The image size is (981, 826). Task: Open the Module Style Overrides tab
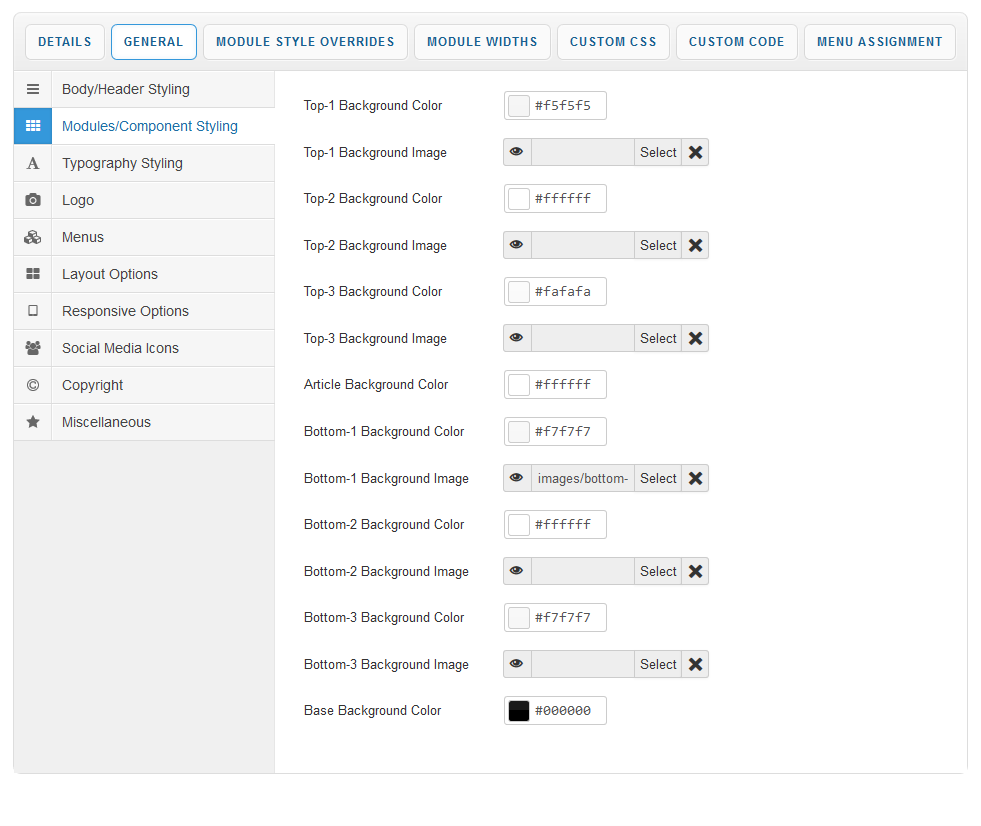coord(305,42)
